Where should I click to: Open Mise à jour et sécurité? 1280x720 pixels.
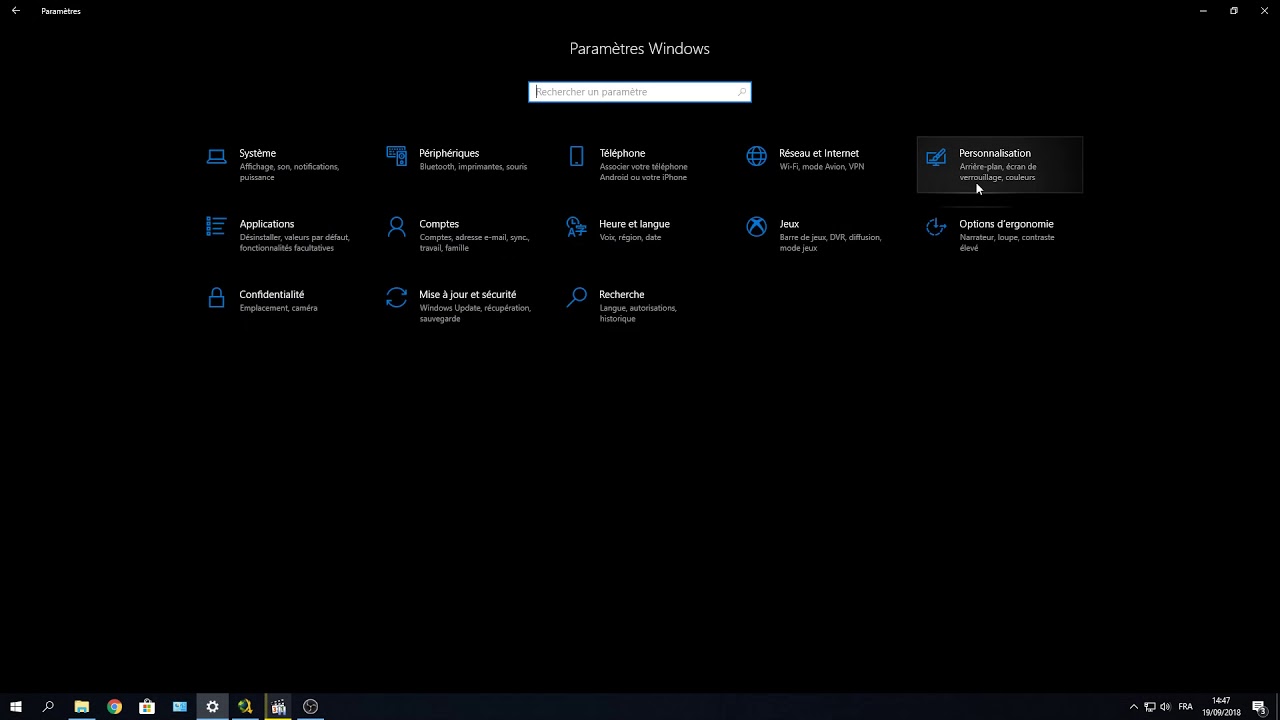[461, 306]
